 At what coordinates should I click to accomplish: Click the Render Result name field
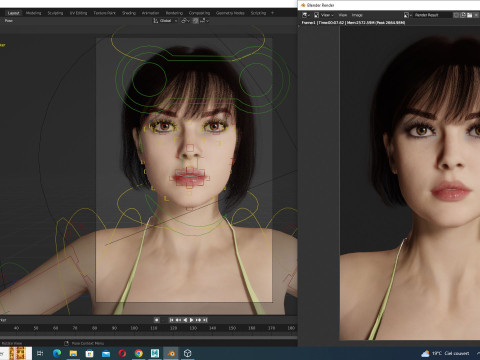click(432, 15)
